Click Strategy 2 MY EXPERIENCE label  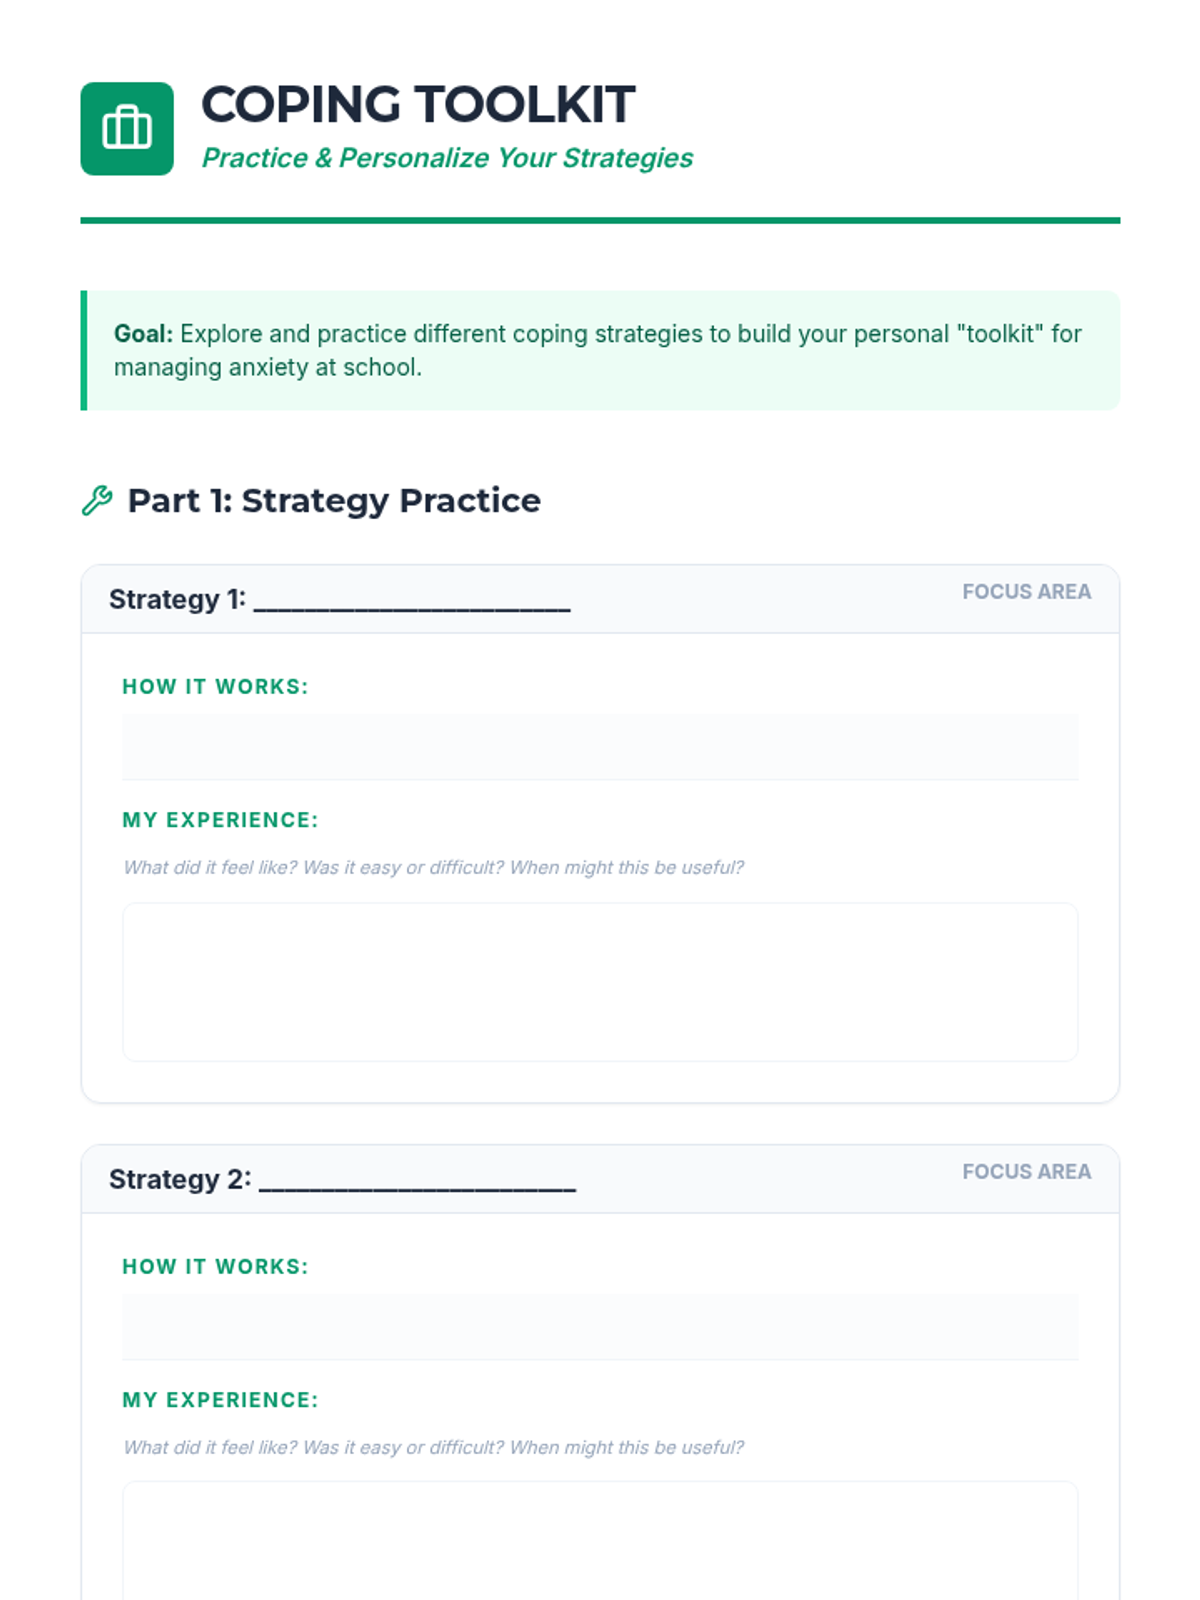220,1400
